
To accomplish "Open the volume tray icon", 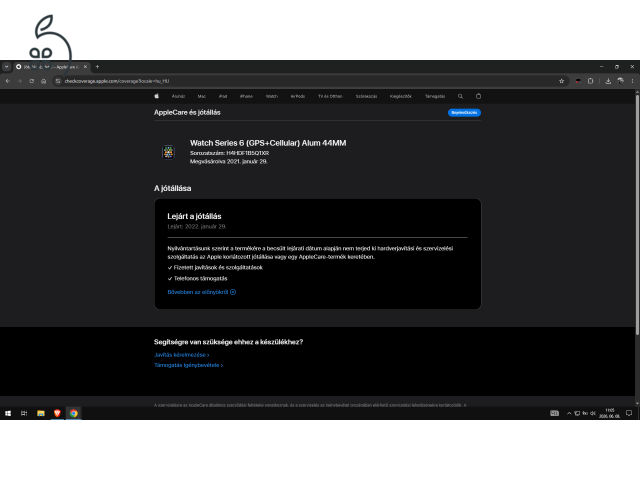I will (x=593, y=413).
